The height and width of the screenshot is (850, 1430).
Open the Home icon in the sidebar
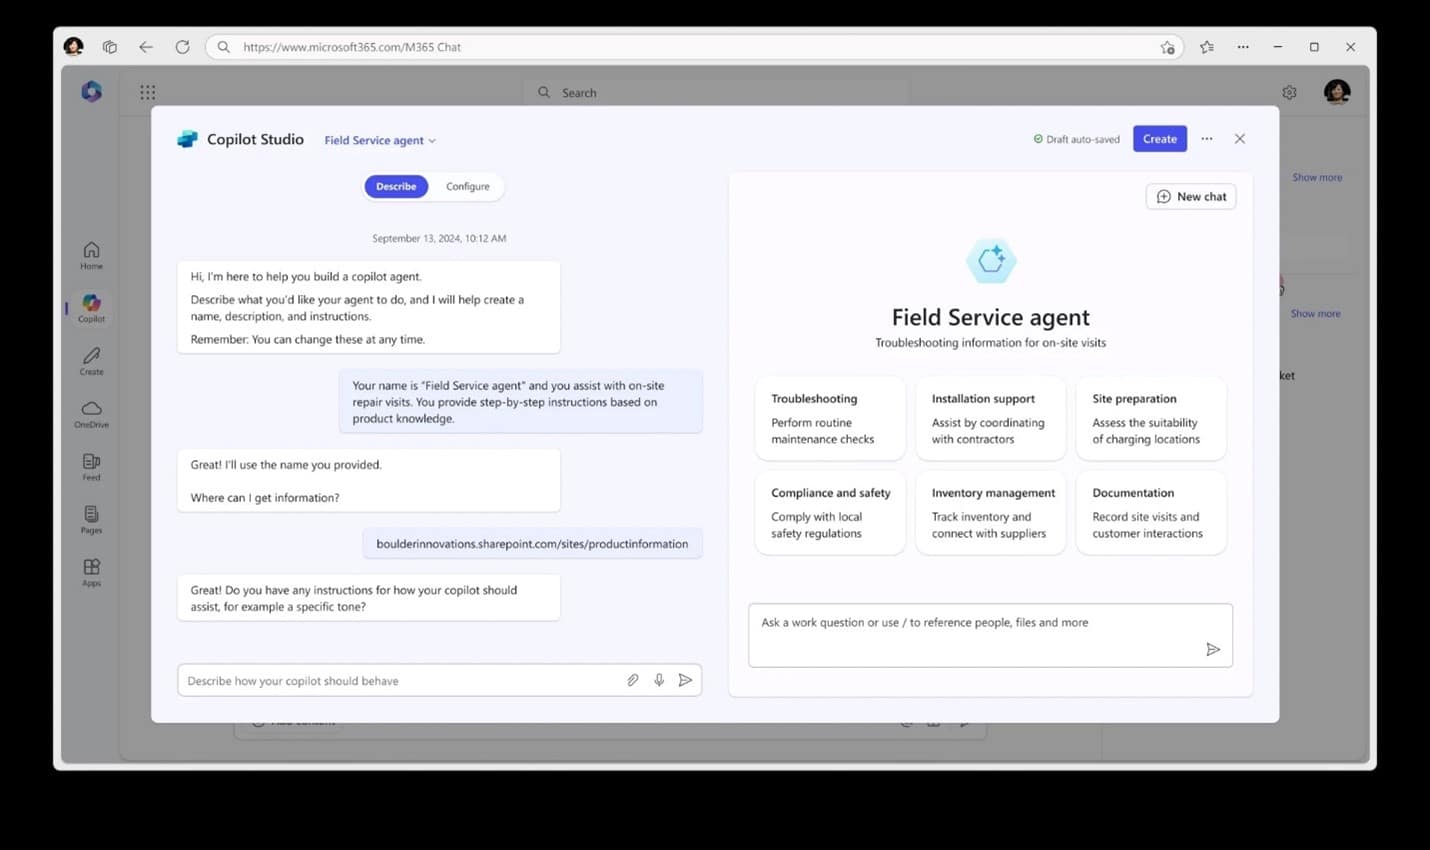(x=91, y=255)
